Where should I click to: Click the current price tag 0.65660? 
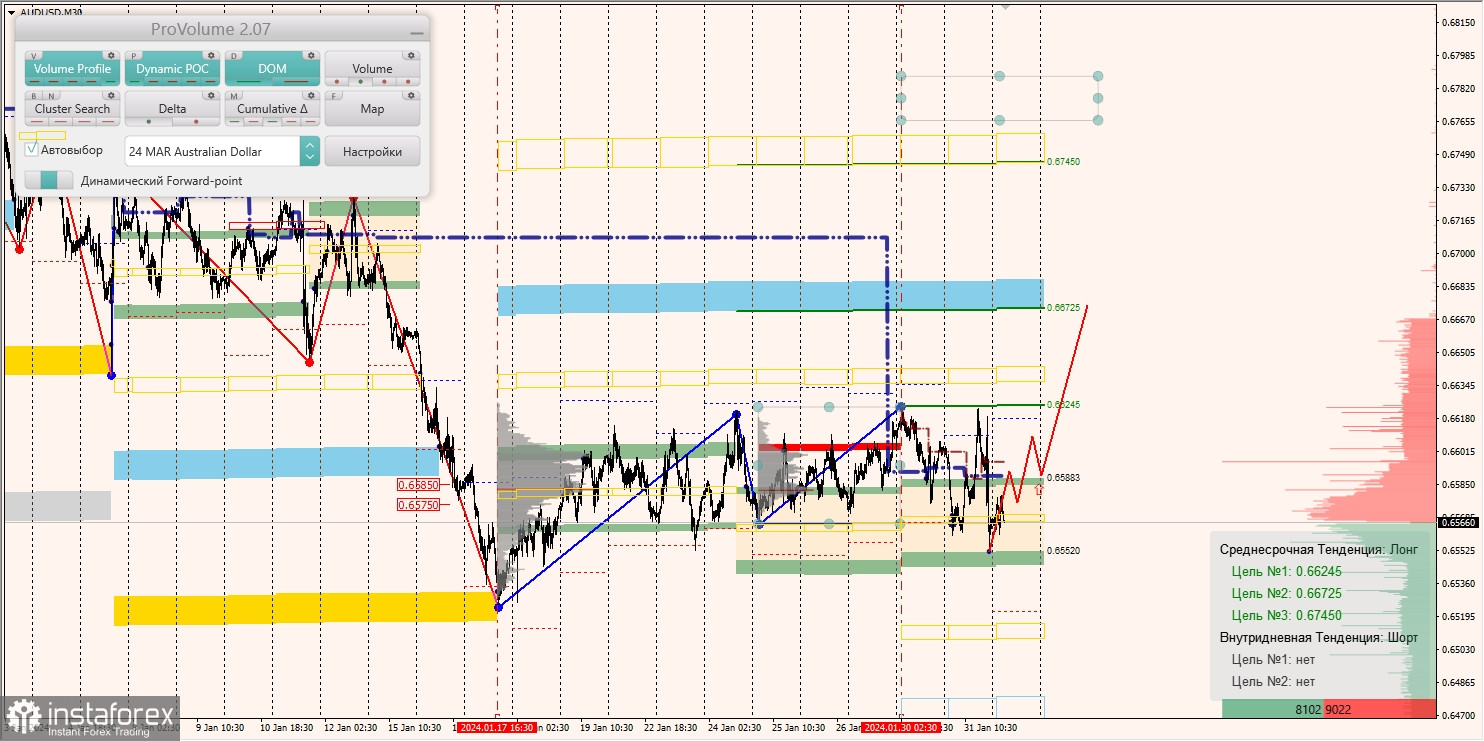(1459, 521)
